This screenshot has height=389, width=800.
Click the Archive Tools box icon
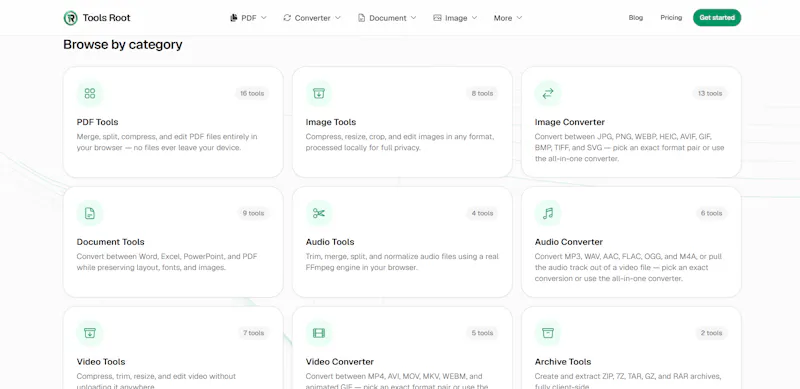[548, 333]
